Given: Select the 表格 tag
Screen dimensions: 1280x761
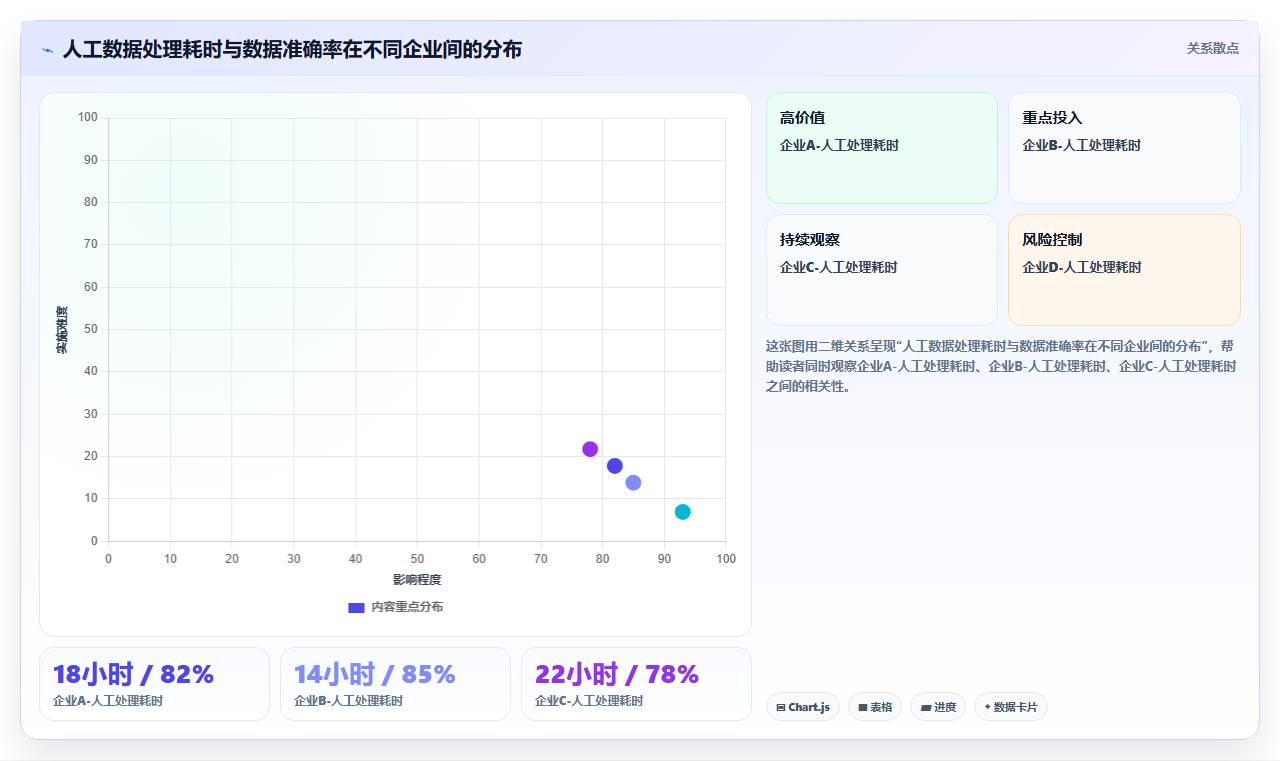Looking at the screenshot, I should pyautogui.click(x=875, y=707).
